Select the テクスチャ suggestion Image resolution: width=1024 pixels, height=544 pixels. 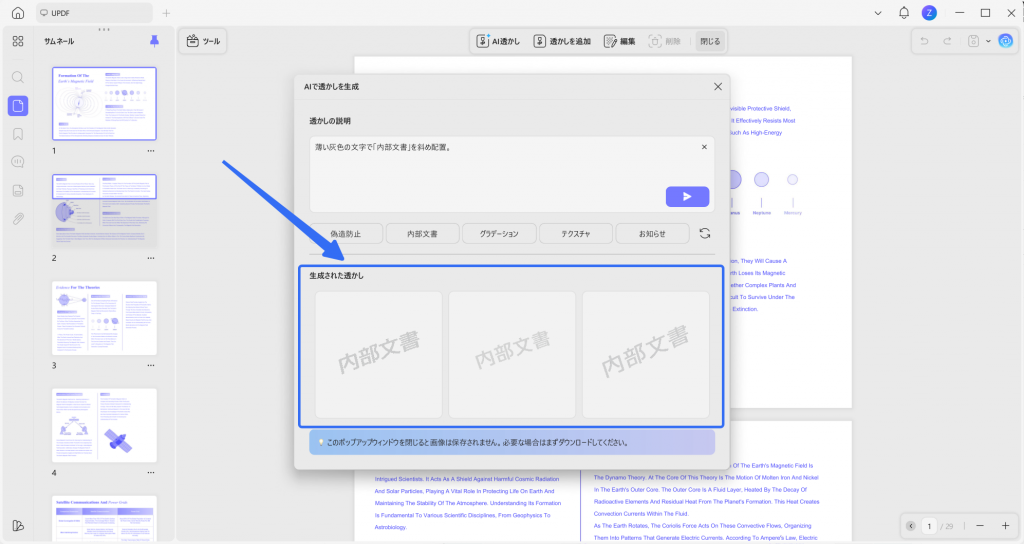575,233
